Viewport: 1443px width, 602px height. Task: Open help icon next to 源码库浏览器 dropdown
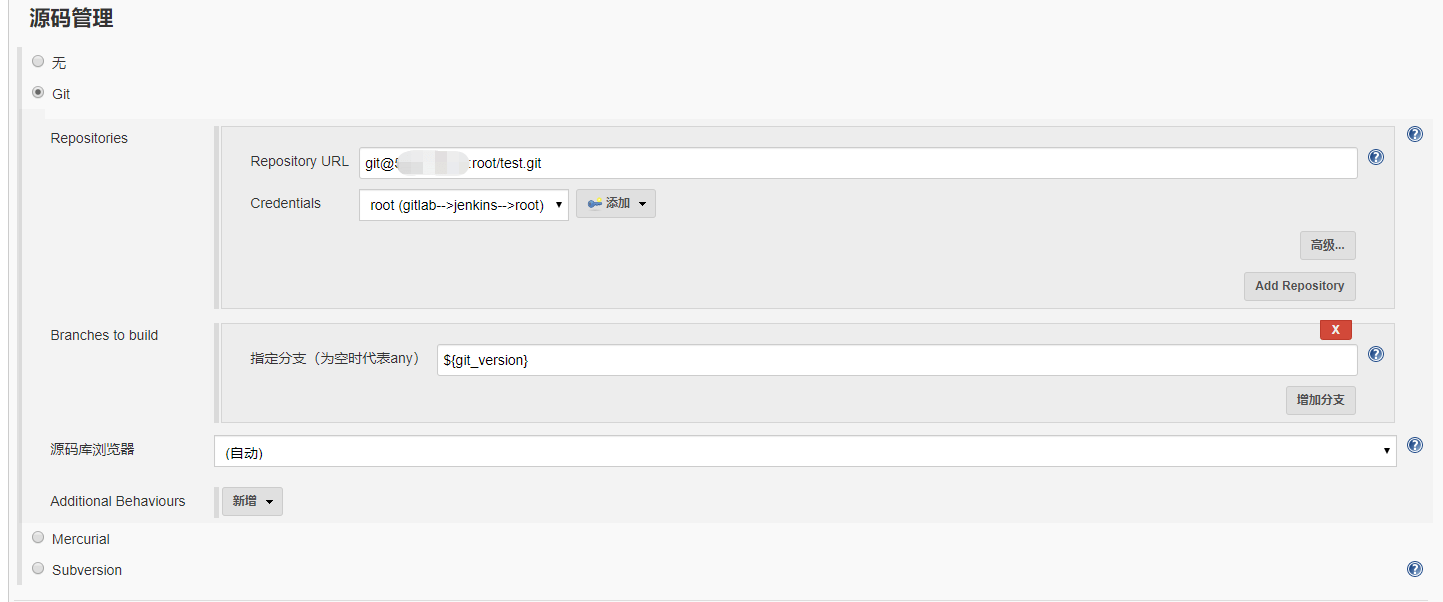click(x=1414, y=445)
